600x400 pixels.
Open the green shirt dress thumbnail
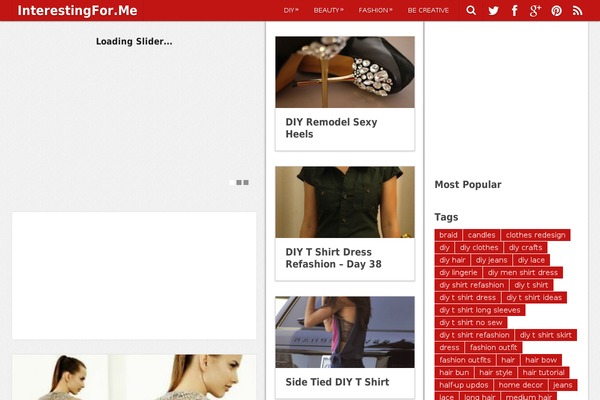345,202
